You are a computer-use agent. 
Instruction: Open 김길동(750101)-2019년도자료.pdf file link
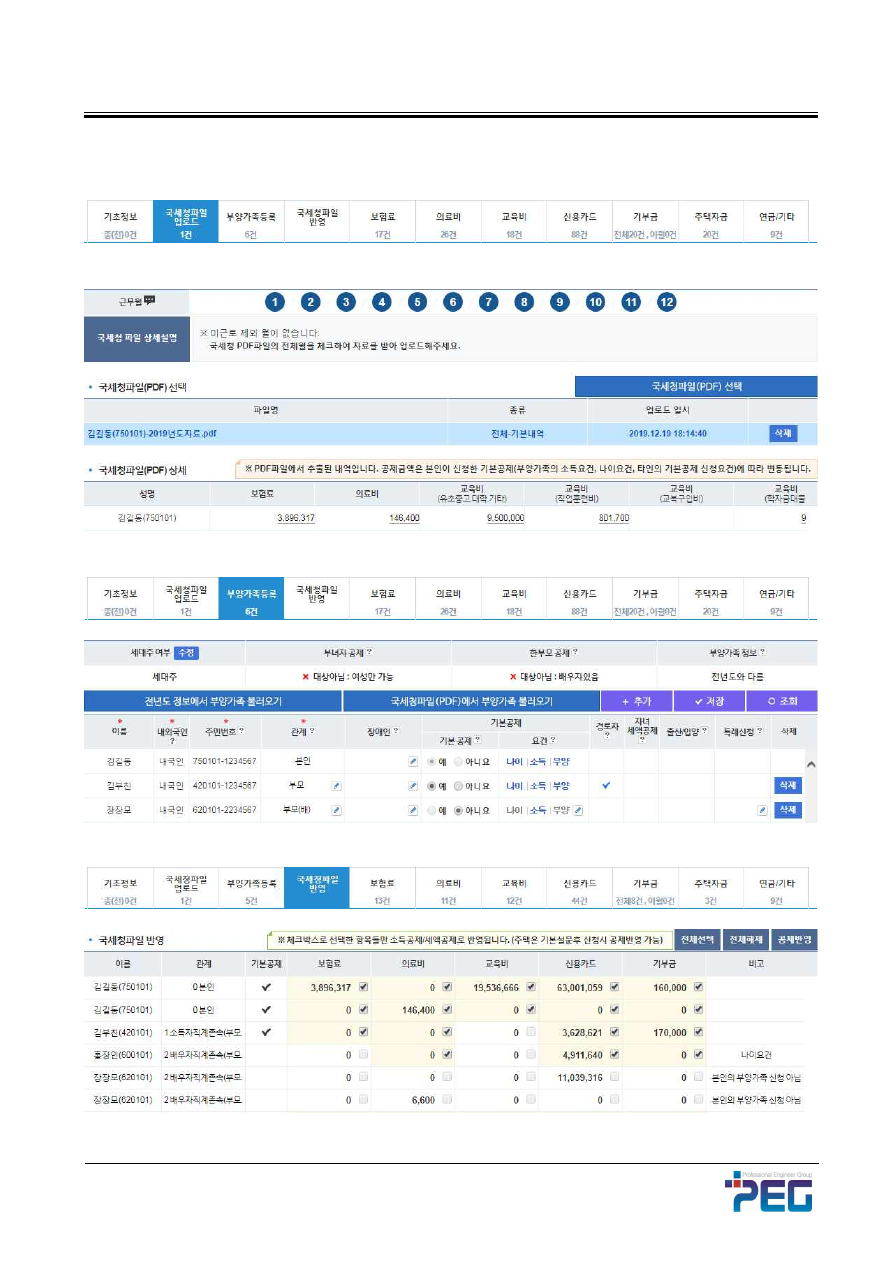click(152, 433)
